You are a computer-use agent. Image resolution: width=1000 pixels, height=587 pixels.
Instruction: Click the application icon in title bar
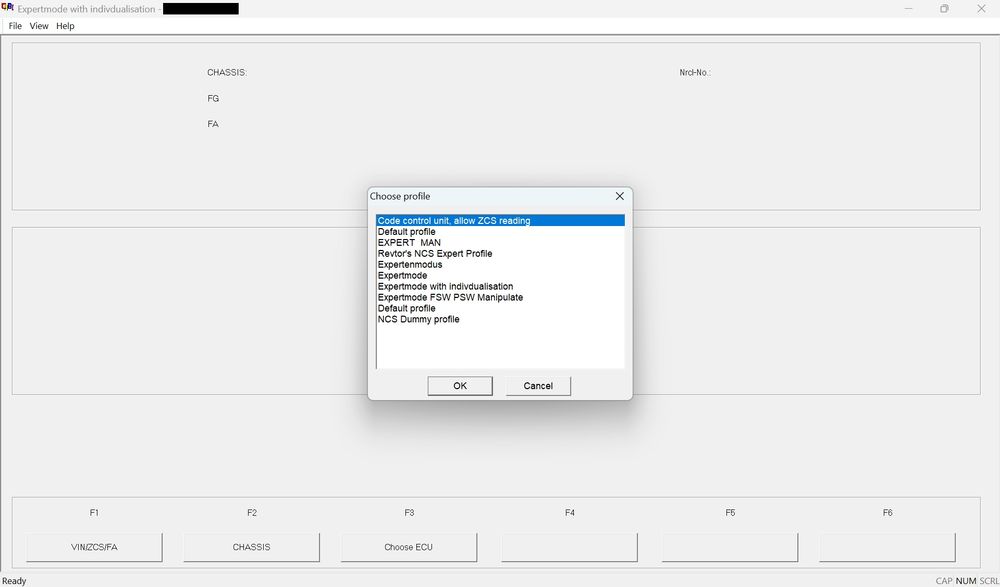(8, 8)
